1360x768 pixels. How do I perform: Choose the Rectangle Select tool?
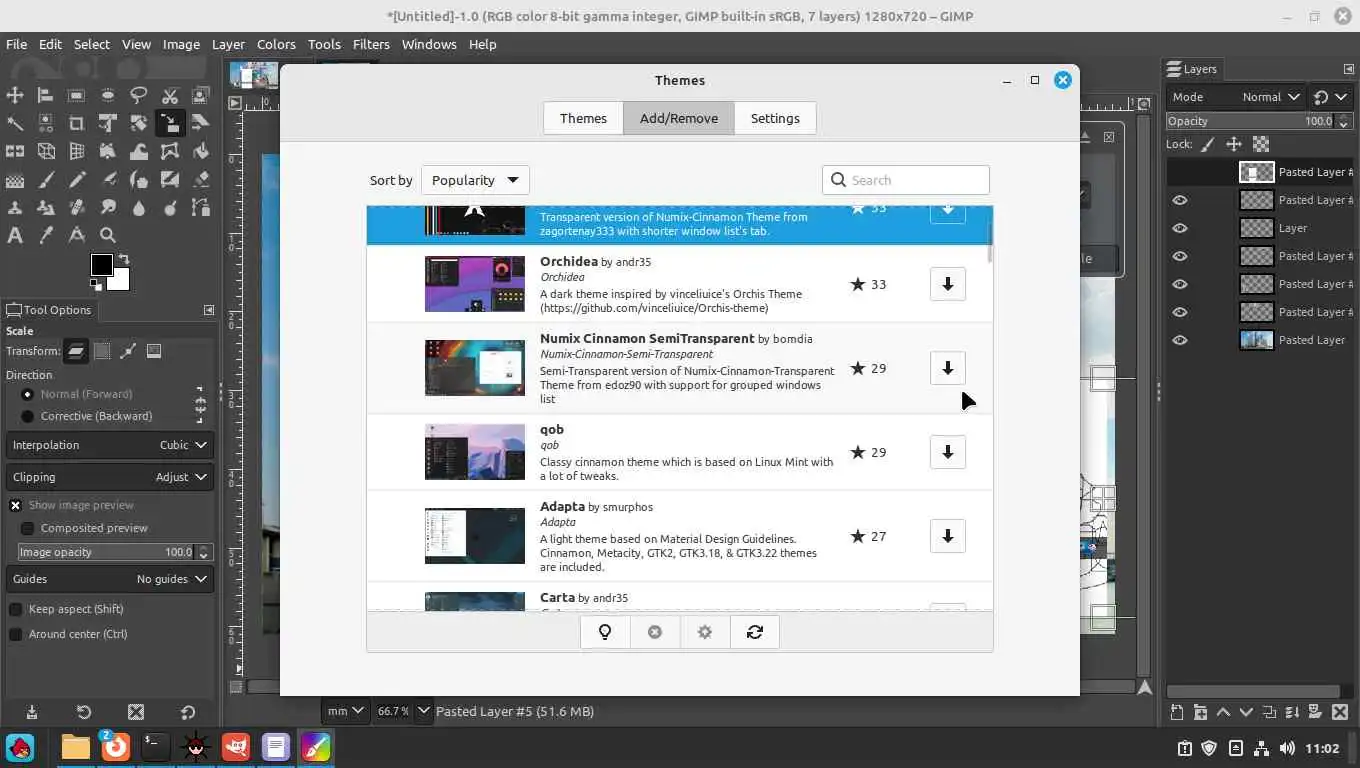(76, 95)
